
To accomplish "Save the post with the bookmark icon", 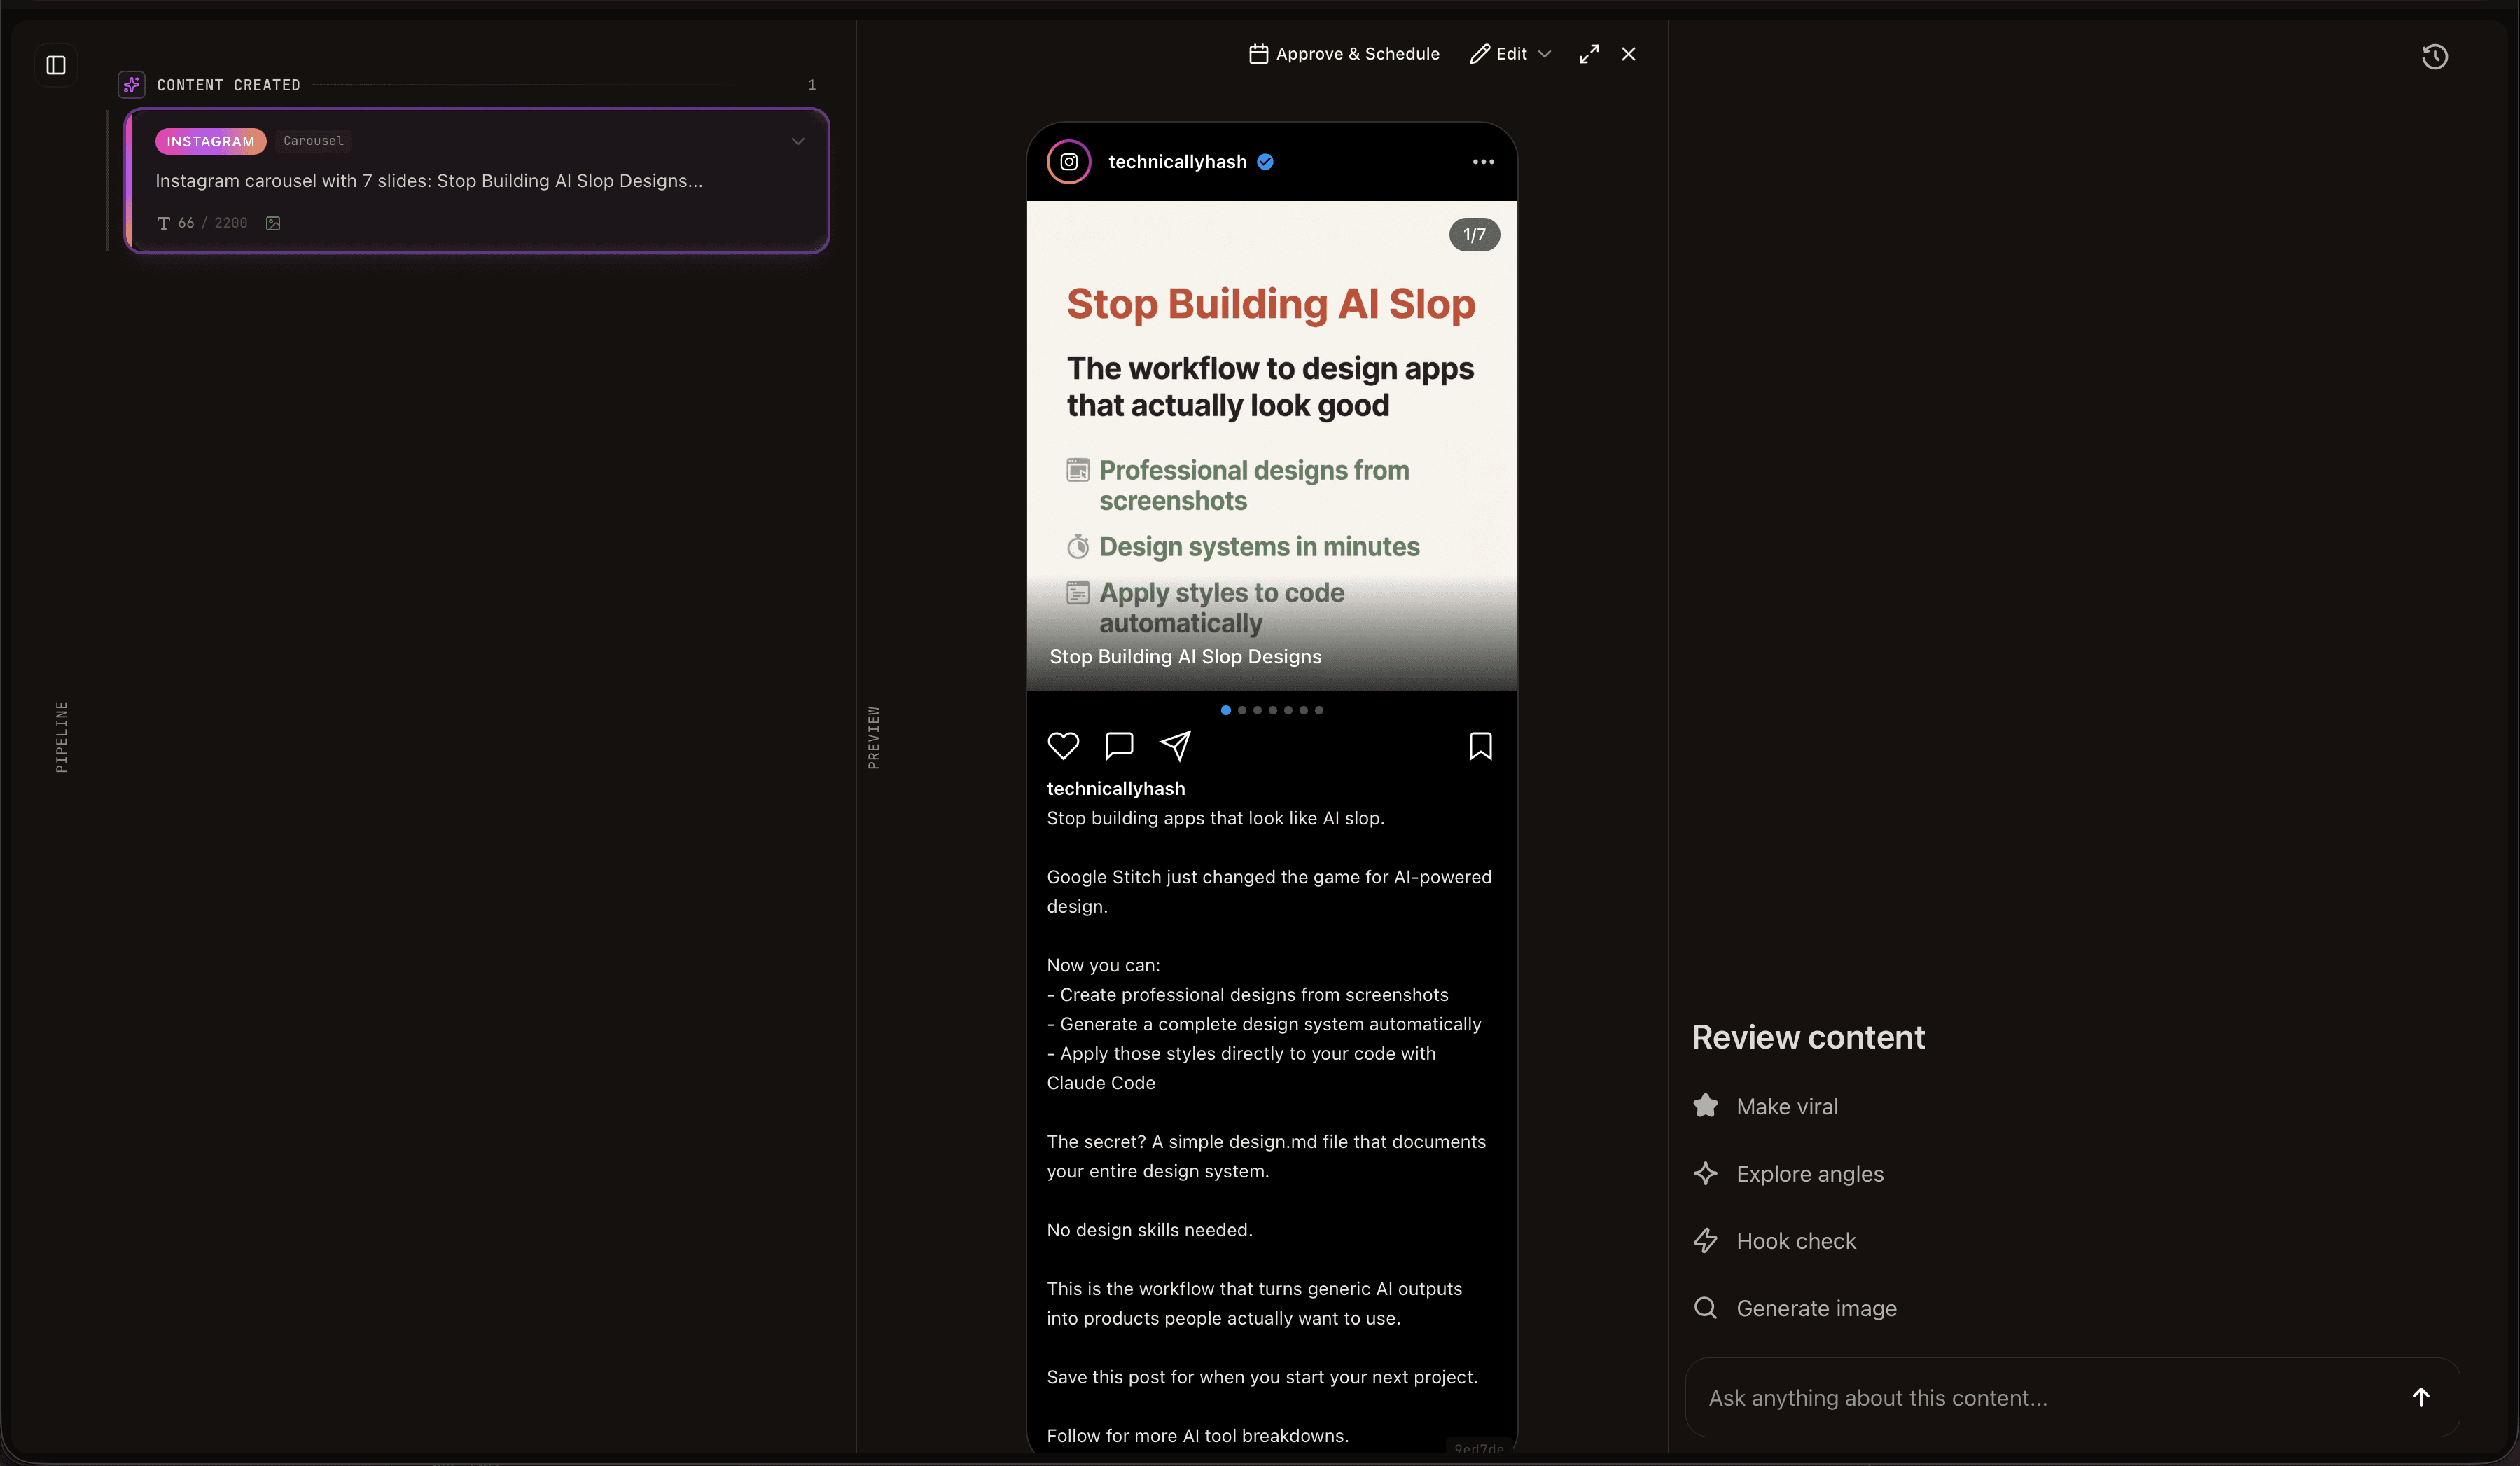I will tap(1481, 746).
